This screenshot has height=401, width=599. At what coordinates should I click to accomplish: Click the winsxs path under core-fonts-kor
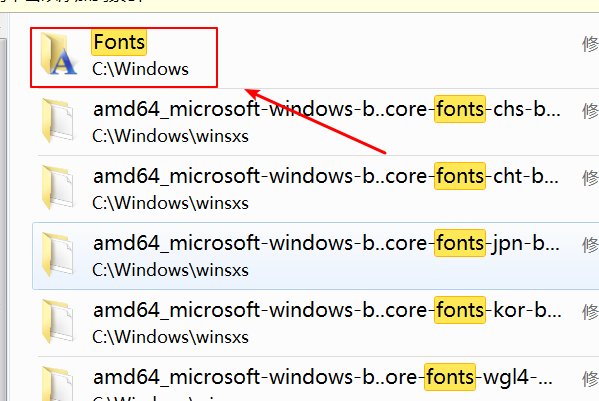[x=170, y=337]
